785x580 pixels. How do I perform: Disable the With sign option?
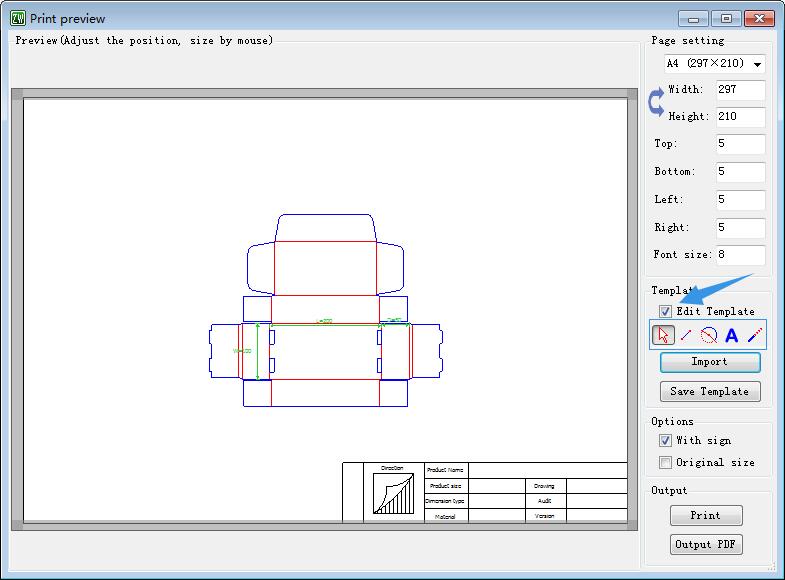click(x=665, y=440)
